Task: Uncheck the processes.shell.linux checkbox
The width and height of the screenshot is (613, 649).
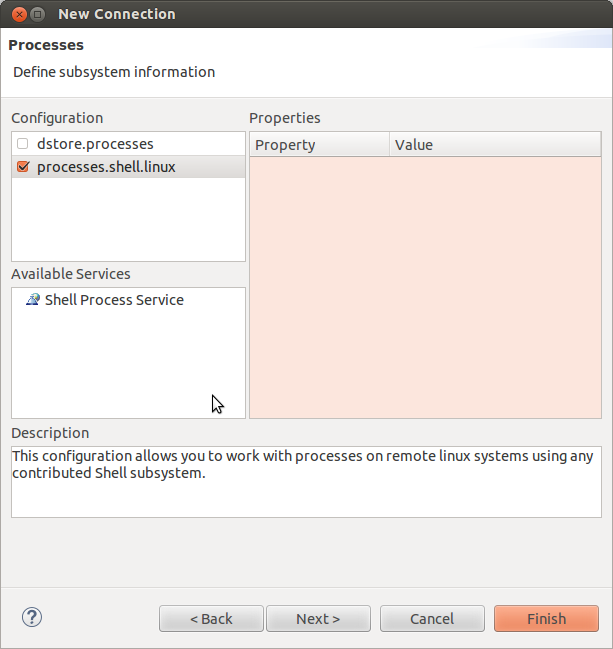Action: [23, 167]
